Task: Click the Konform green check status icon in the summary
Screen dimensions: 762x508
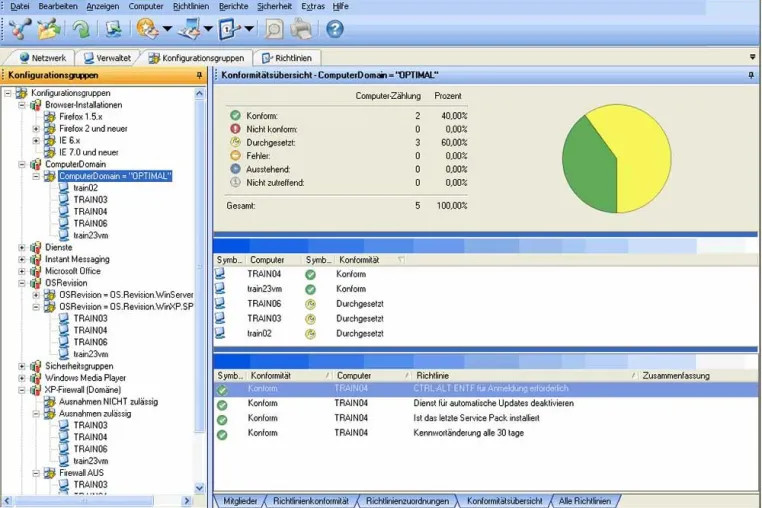Action: click(235, 116)
